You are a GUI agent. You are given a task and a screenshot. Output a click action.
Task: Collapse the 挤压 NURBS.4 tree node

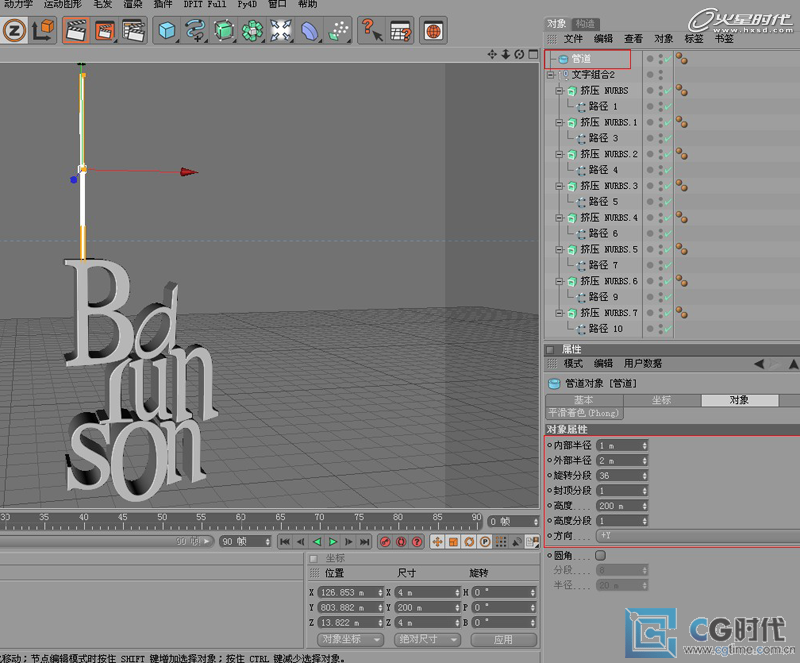pos(559,218)
